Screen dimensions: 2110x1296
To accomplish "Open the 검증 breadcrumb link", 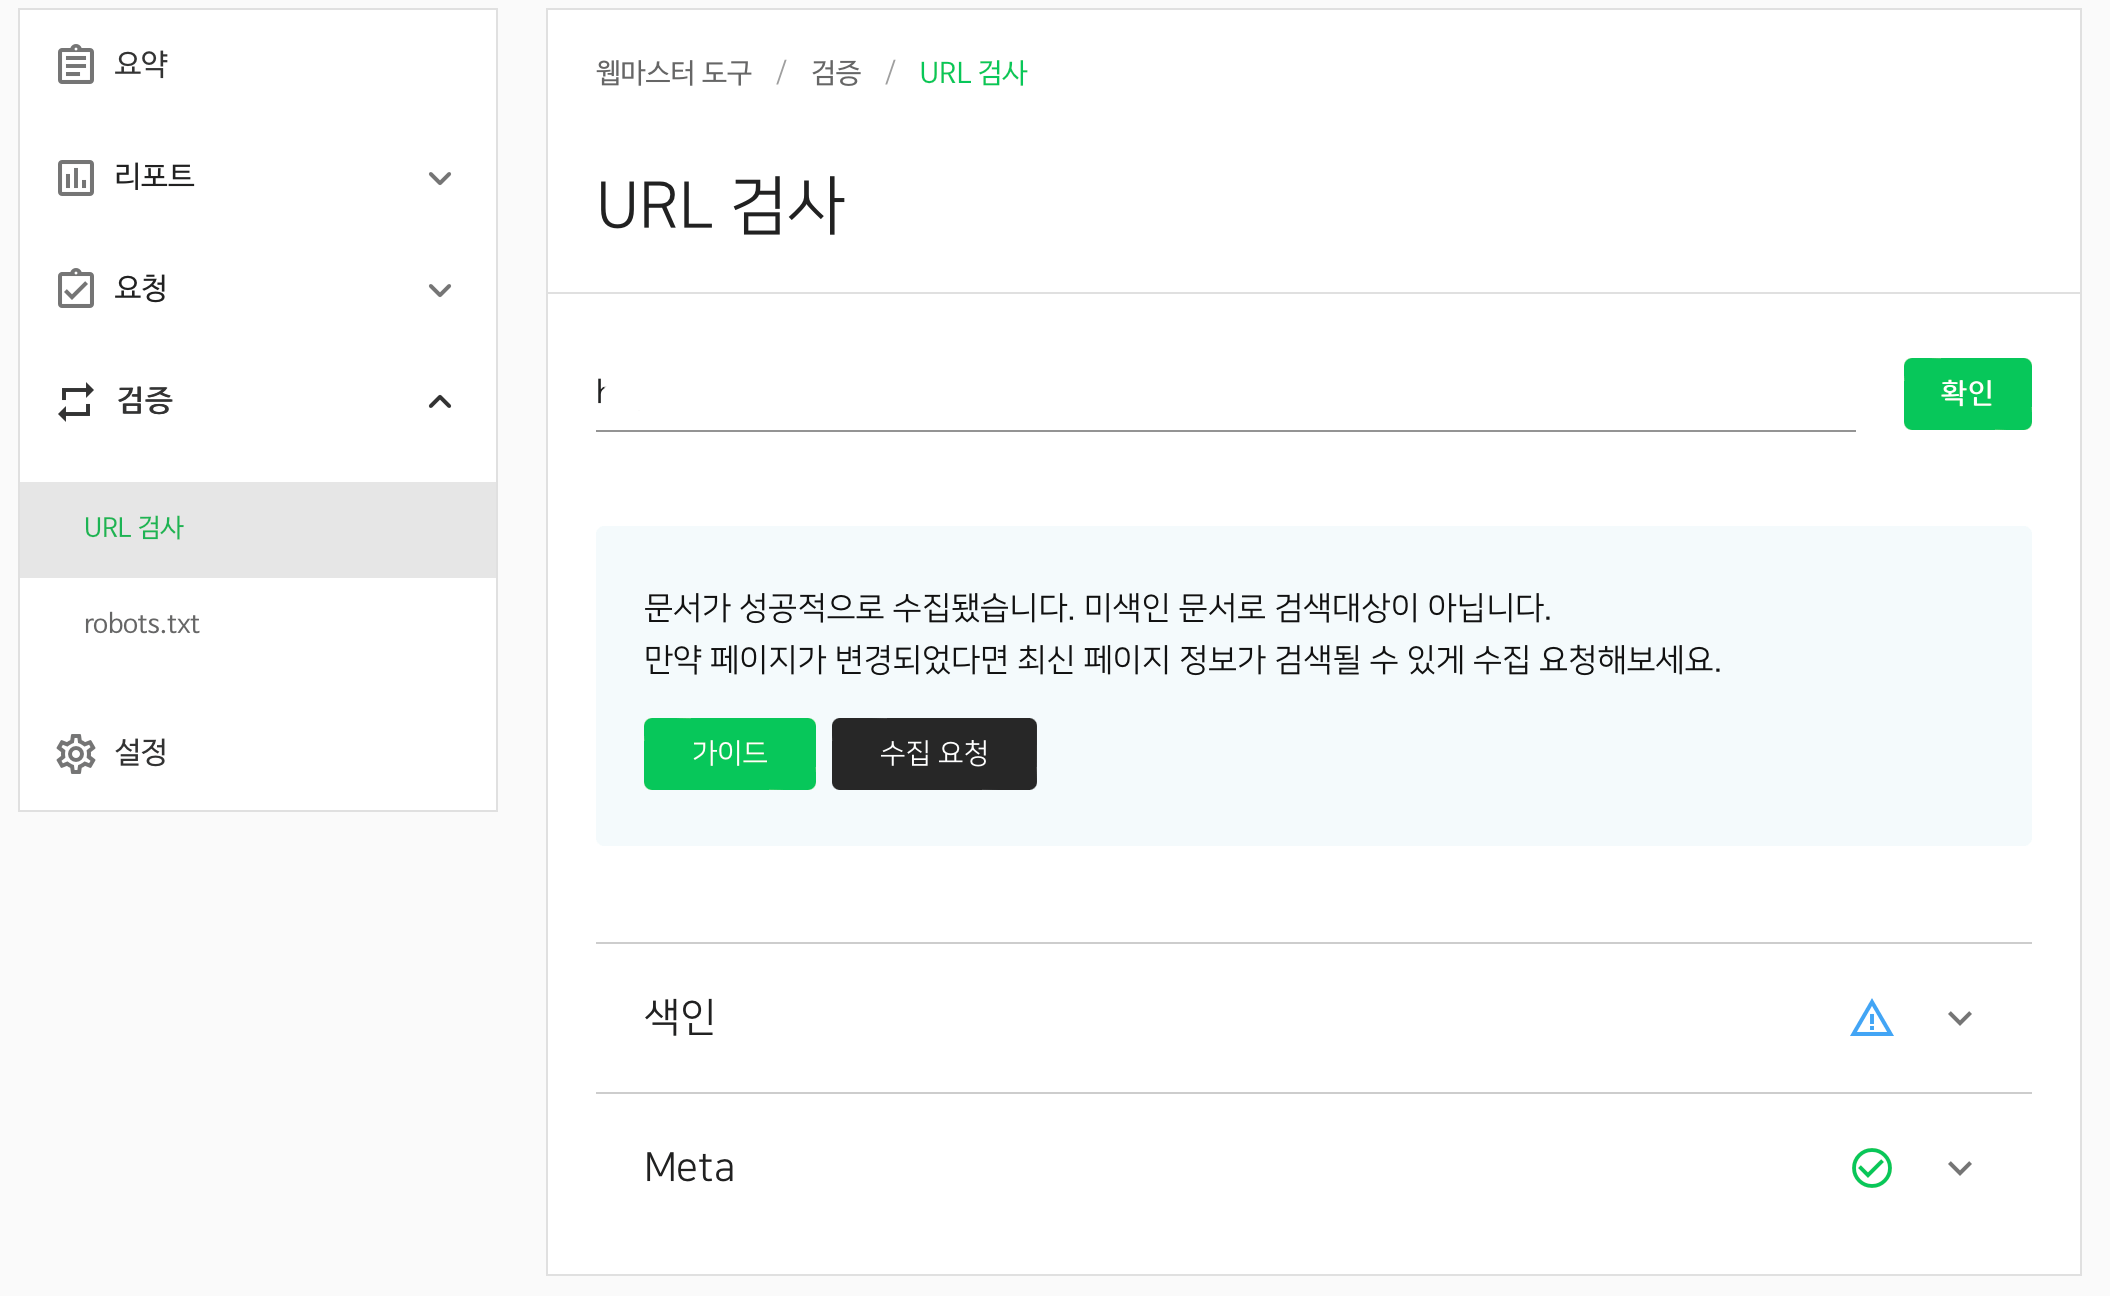I will pos(837,72).
